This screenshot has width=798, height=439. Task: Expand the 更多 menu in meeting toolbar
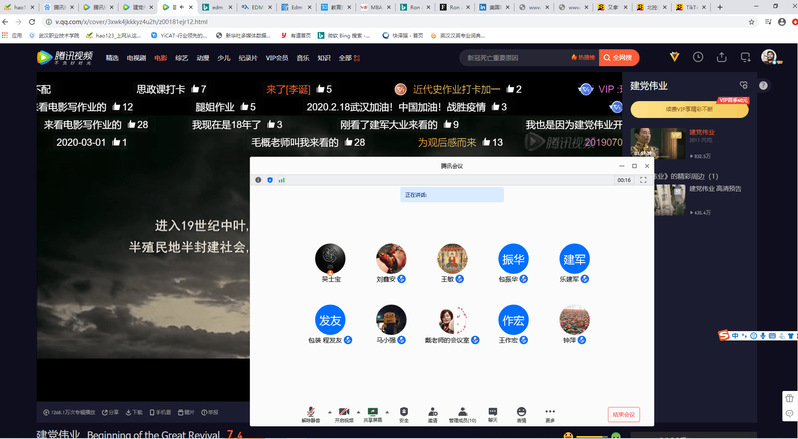coord(550,412)
